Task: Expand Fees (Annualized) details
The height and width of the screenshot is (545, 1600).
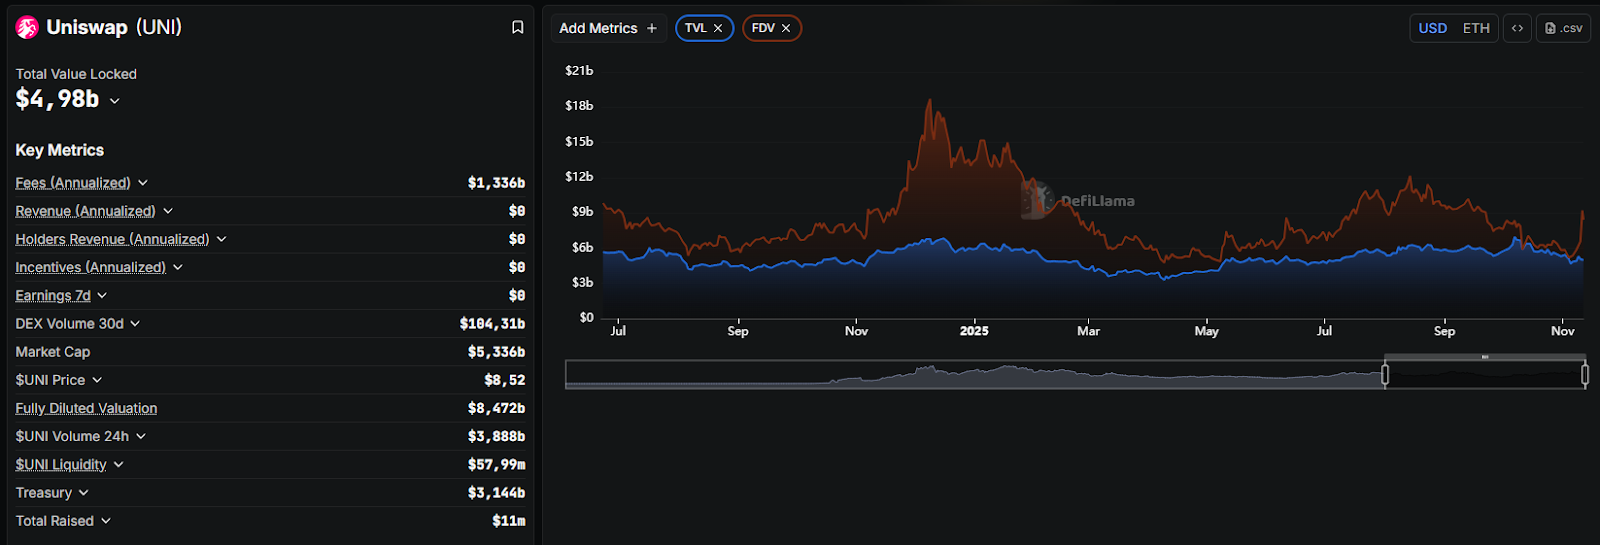Action: [143, 183]
